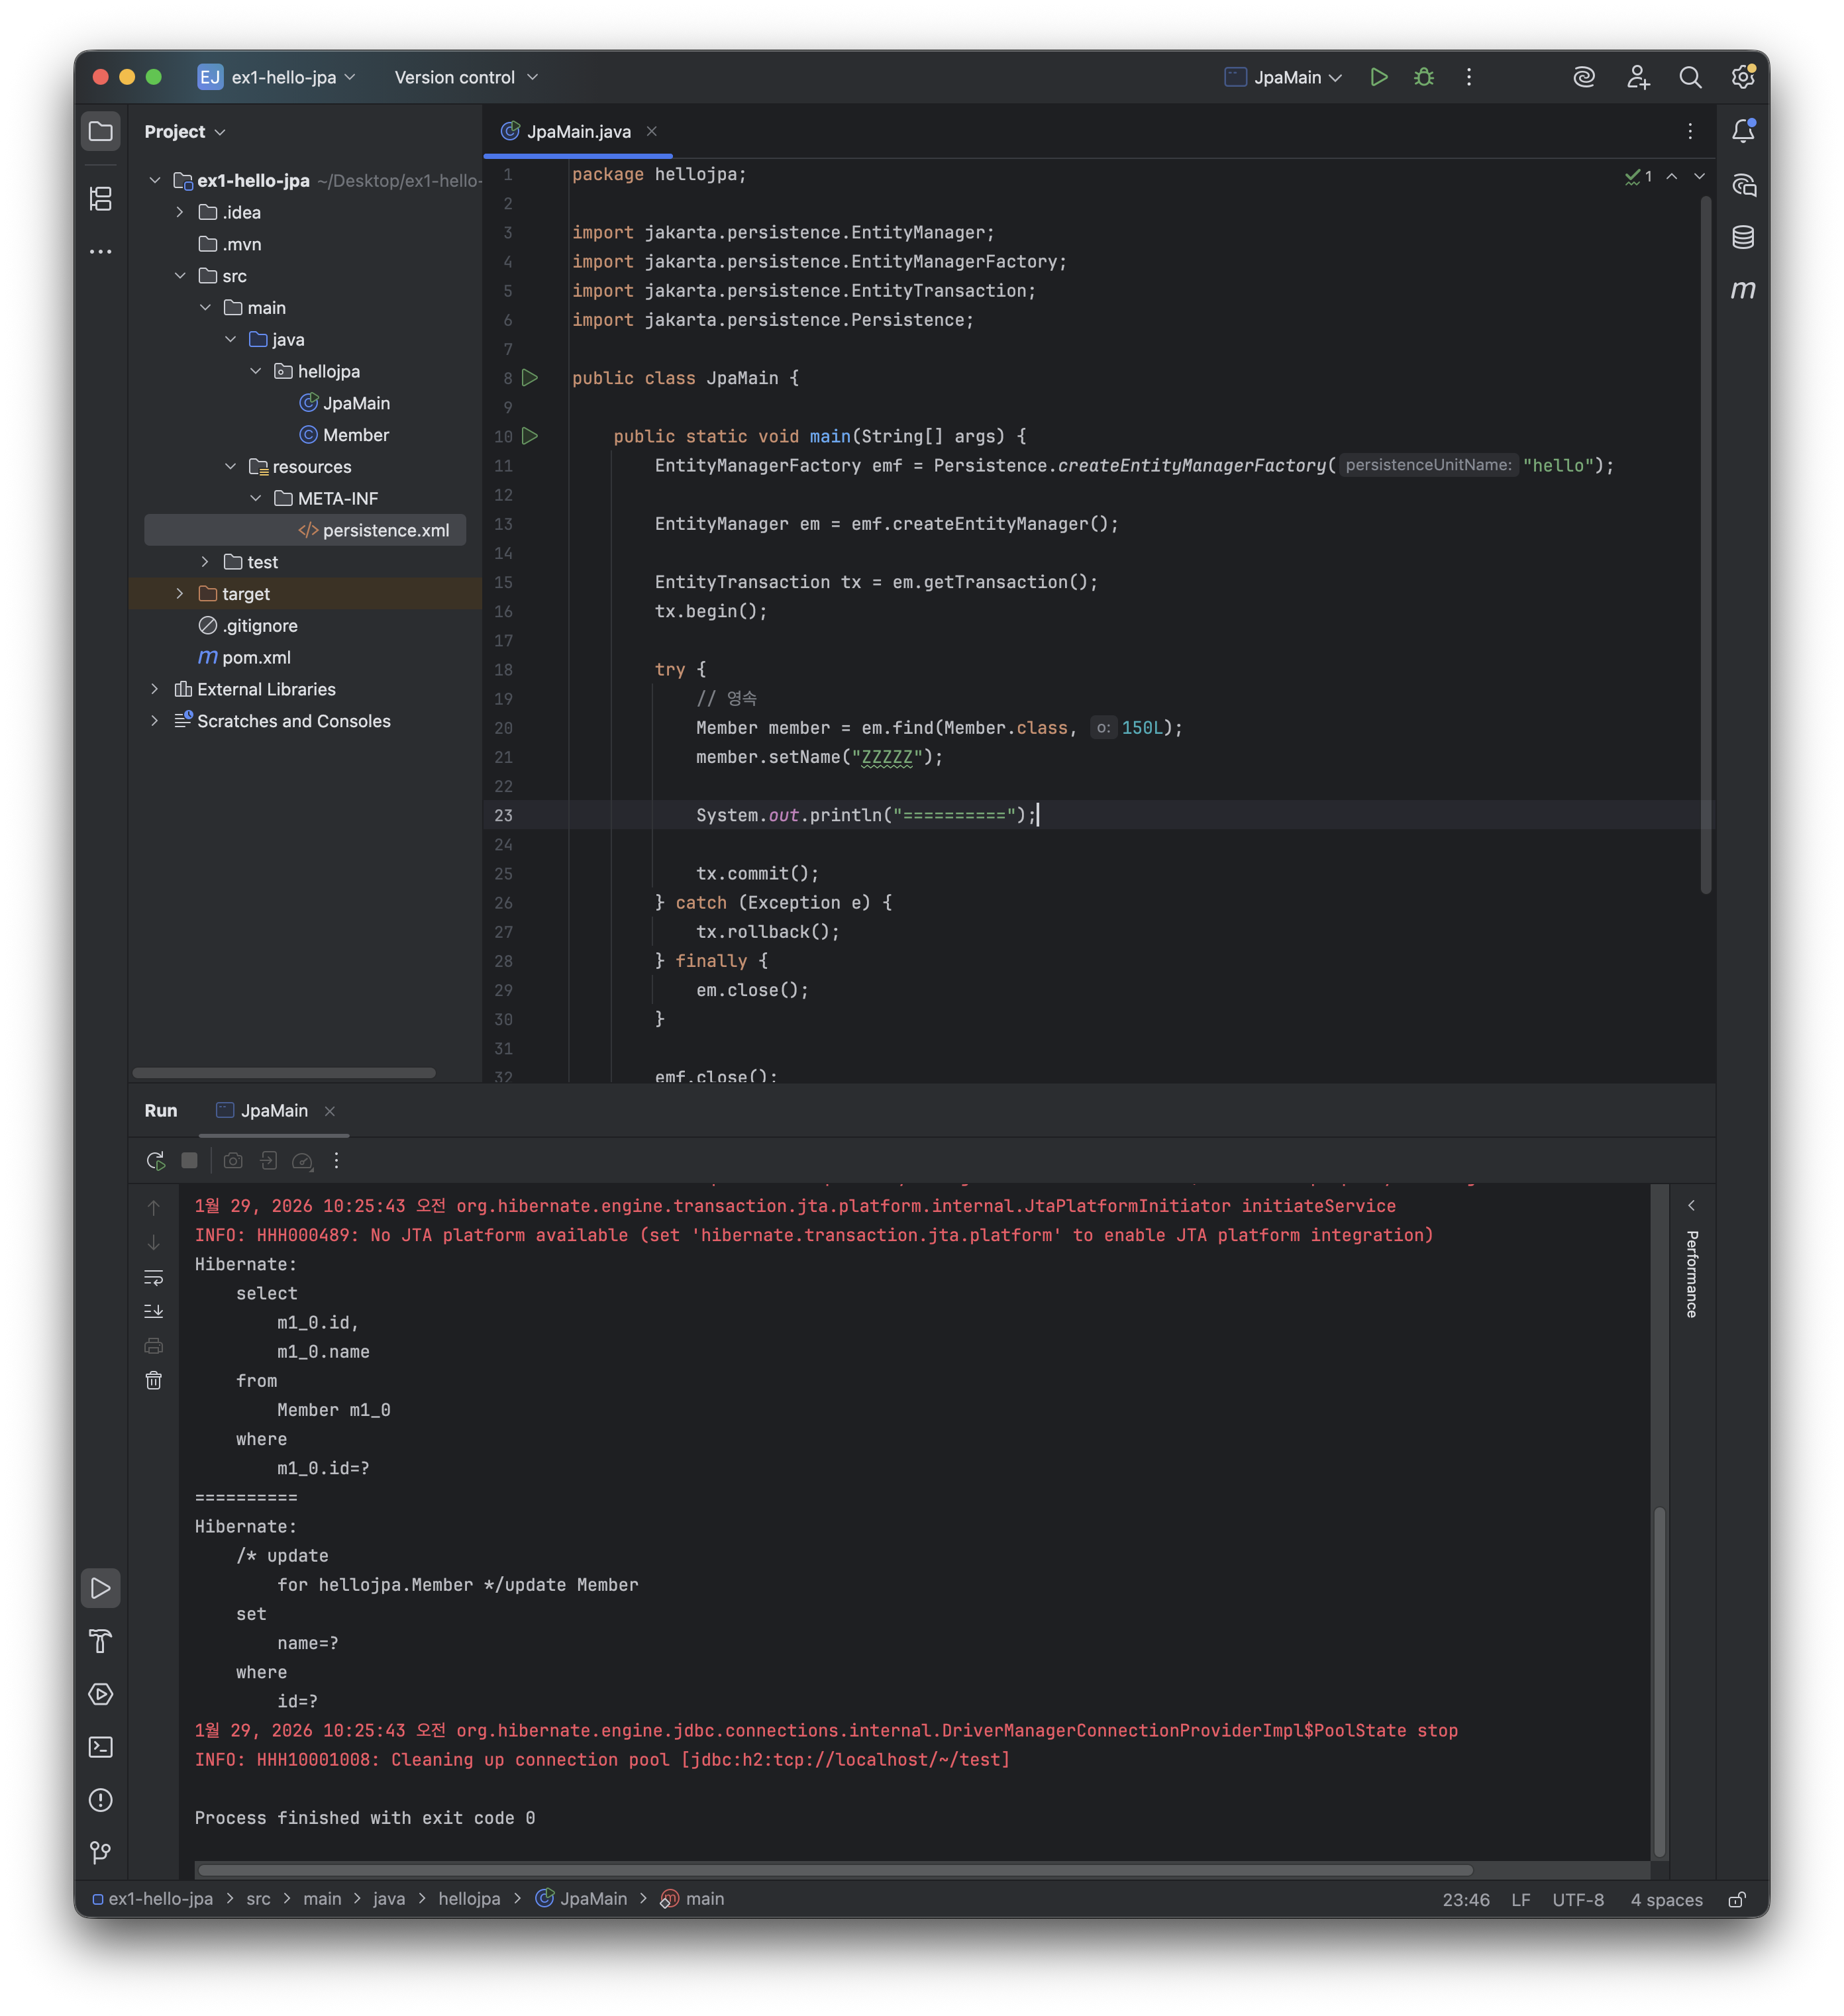Image resolution: width=1844 pixels, height=2016 pixels.
Task: Click the console horizontal scrollbar
Action: pyautogui.click(x=835, y=1869)
